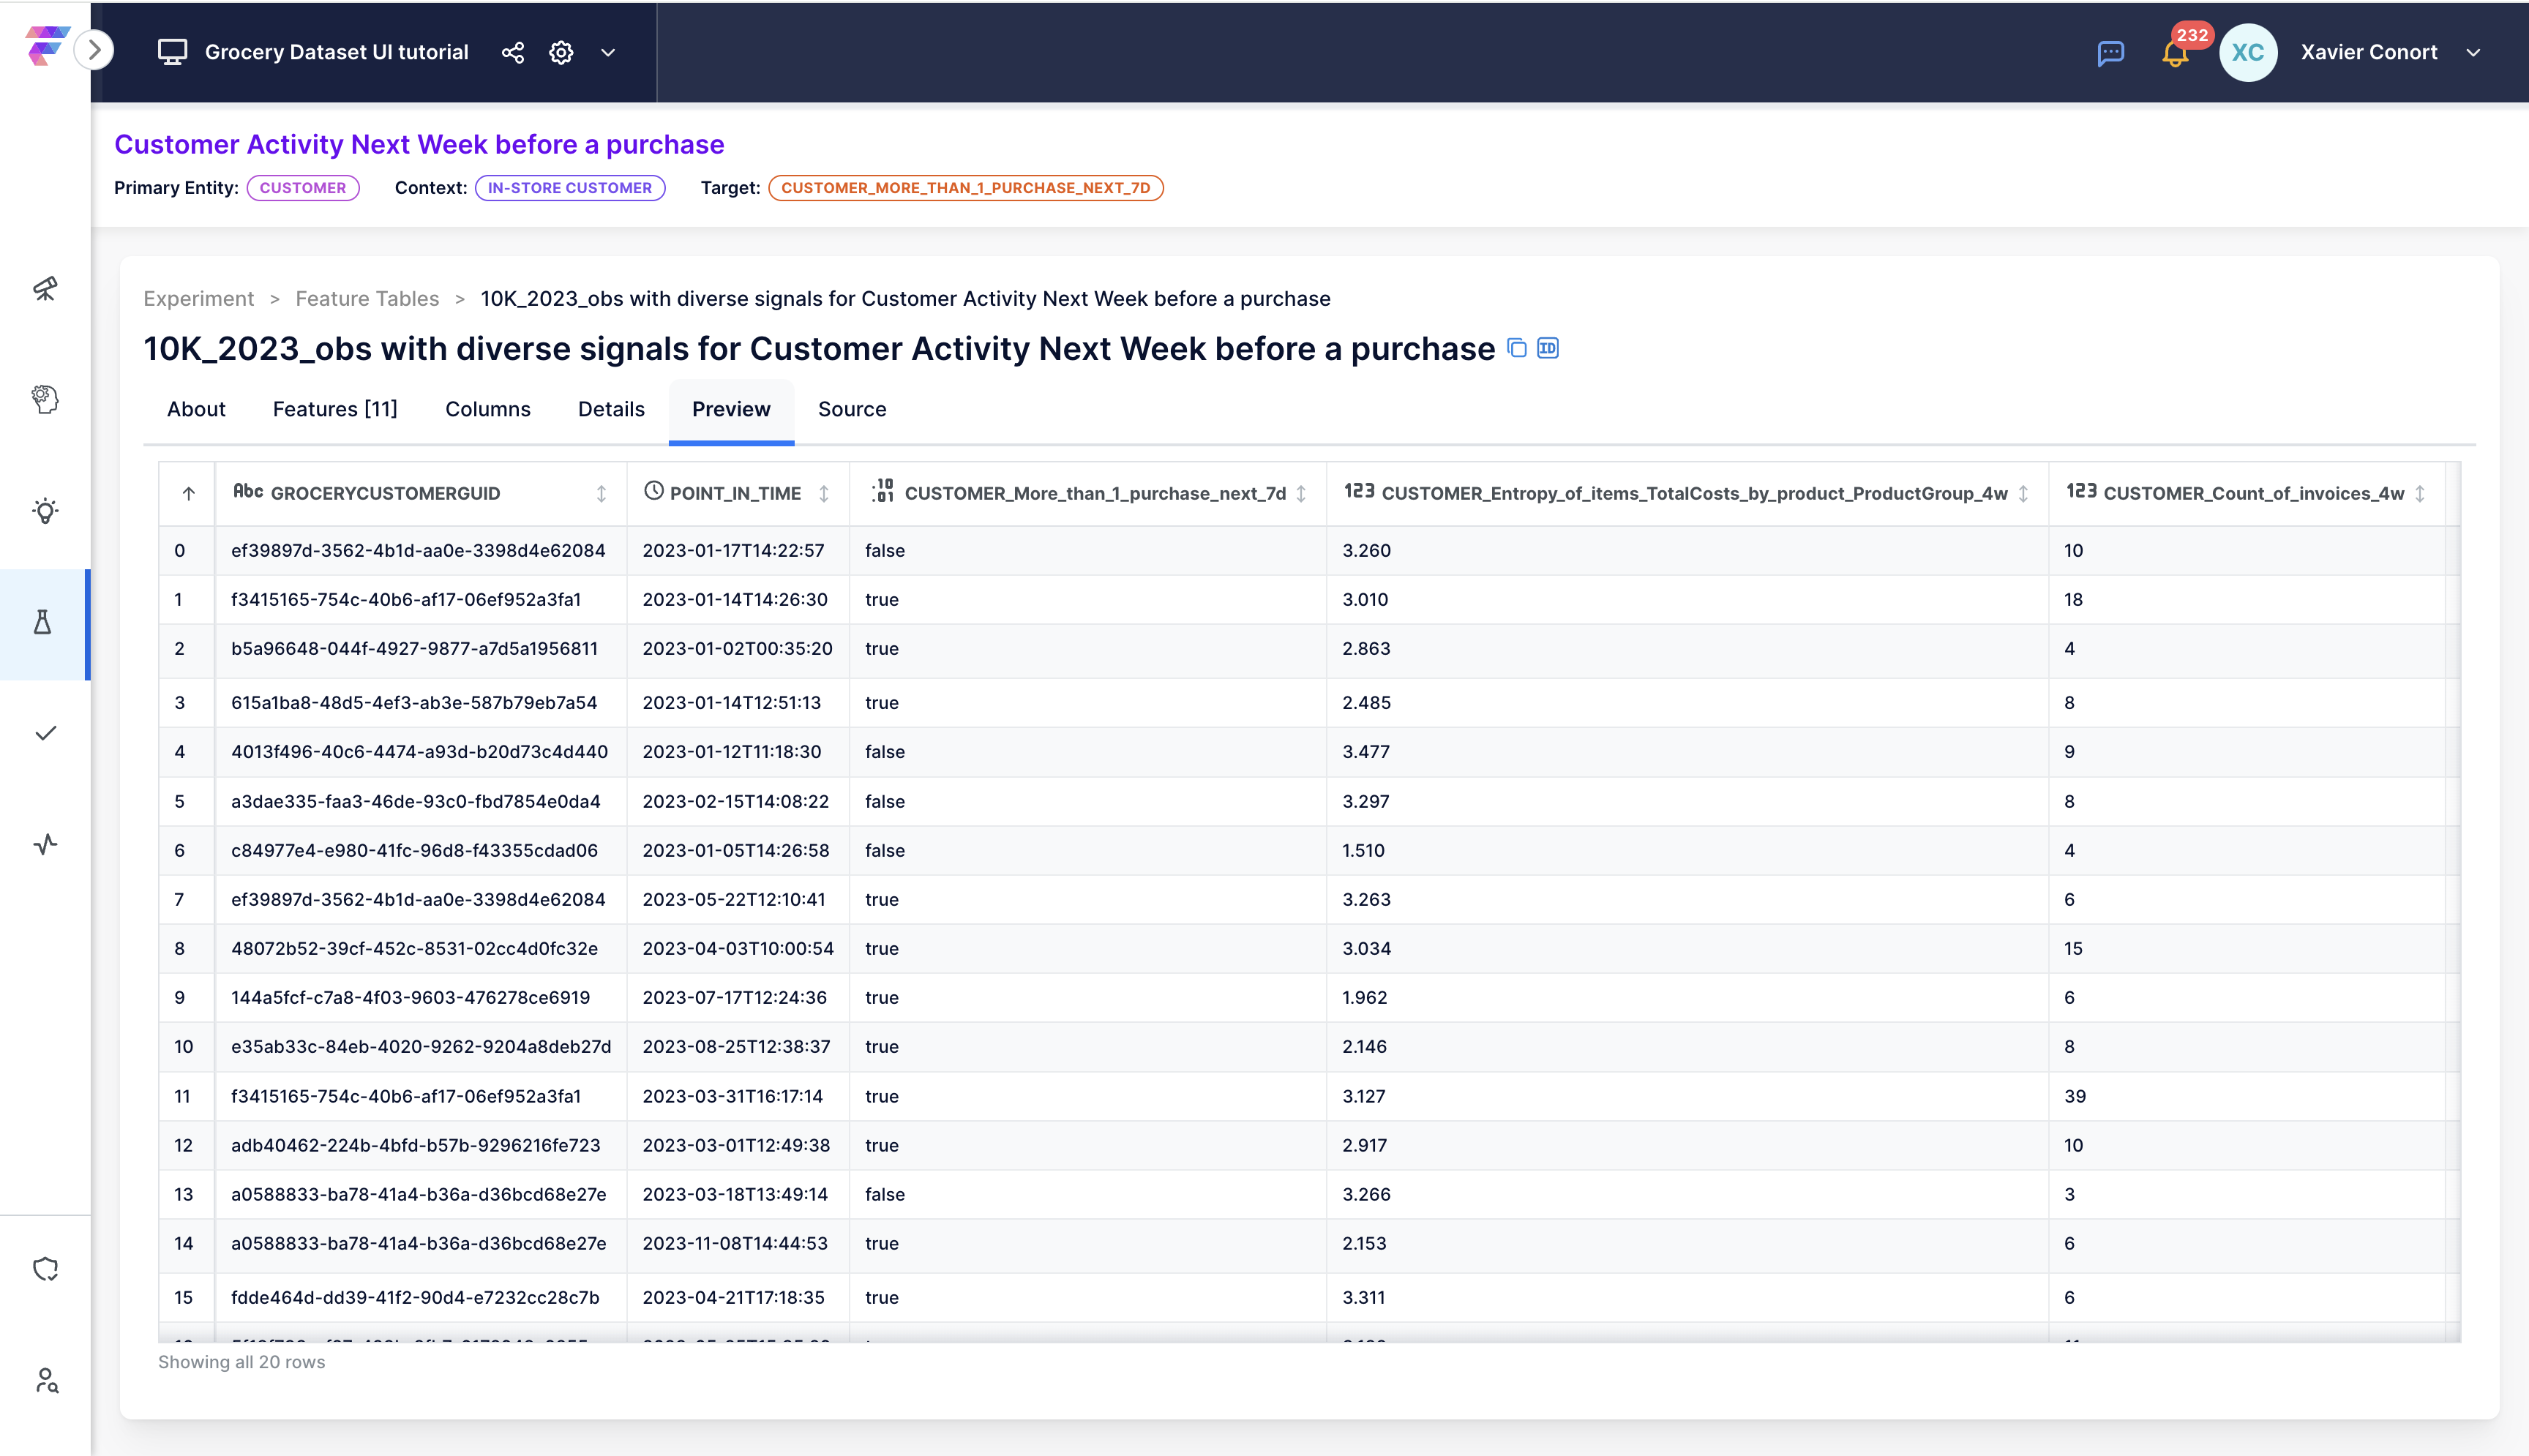
Task: Open the telescope sidebar icon
Action: pyautogui.click(x=45, y=289)
